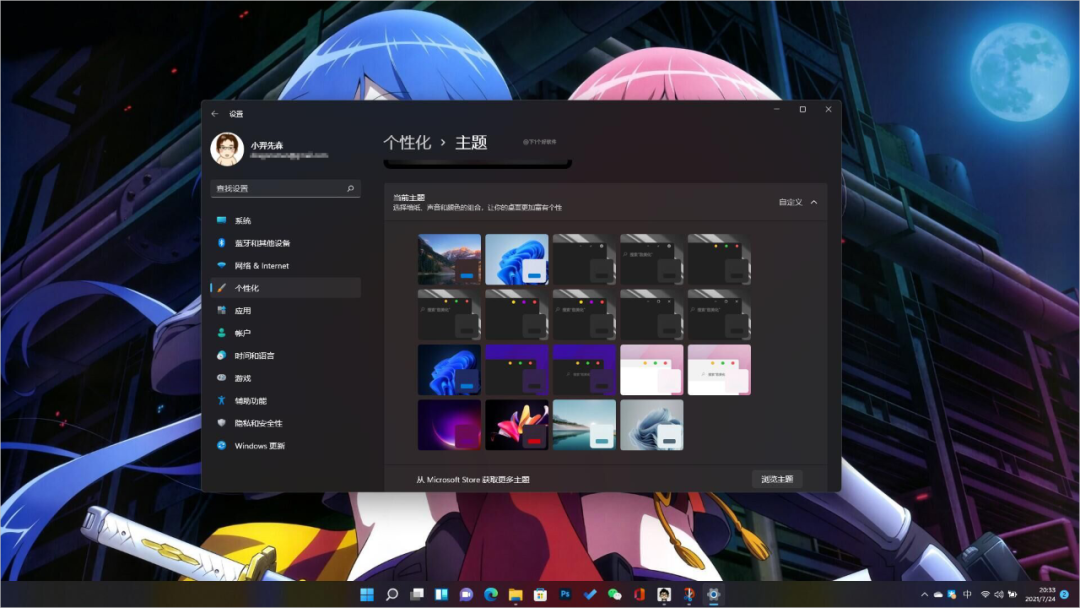Go to 网络 & Internet settings
The height and width of the screenshot is (608, 1080).
tap(261, 266)
